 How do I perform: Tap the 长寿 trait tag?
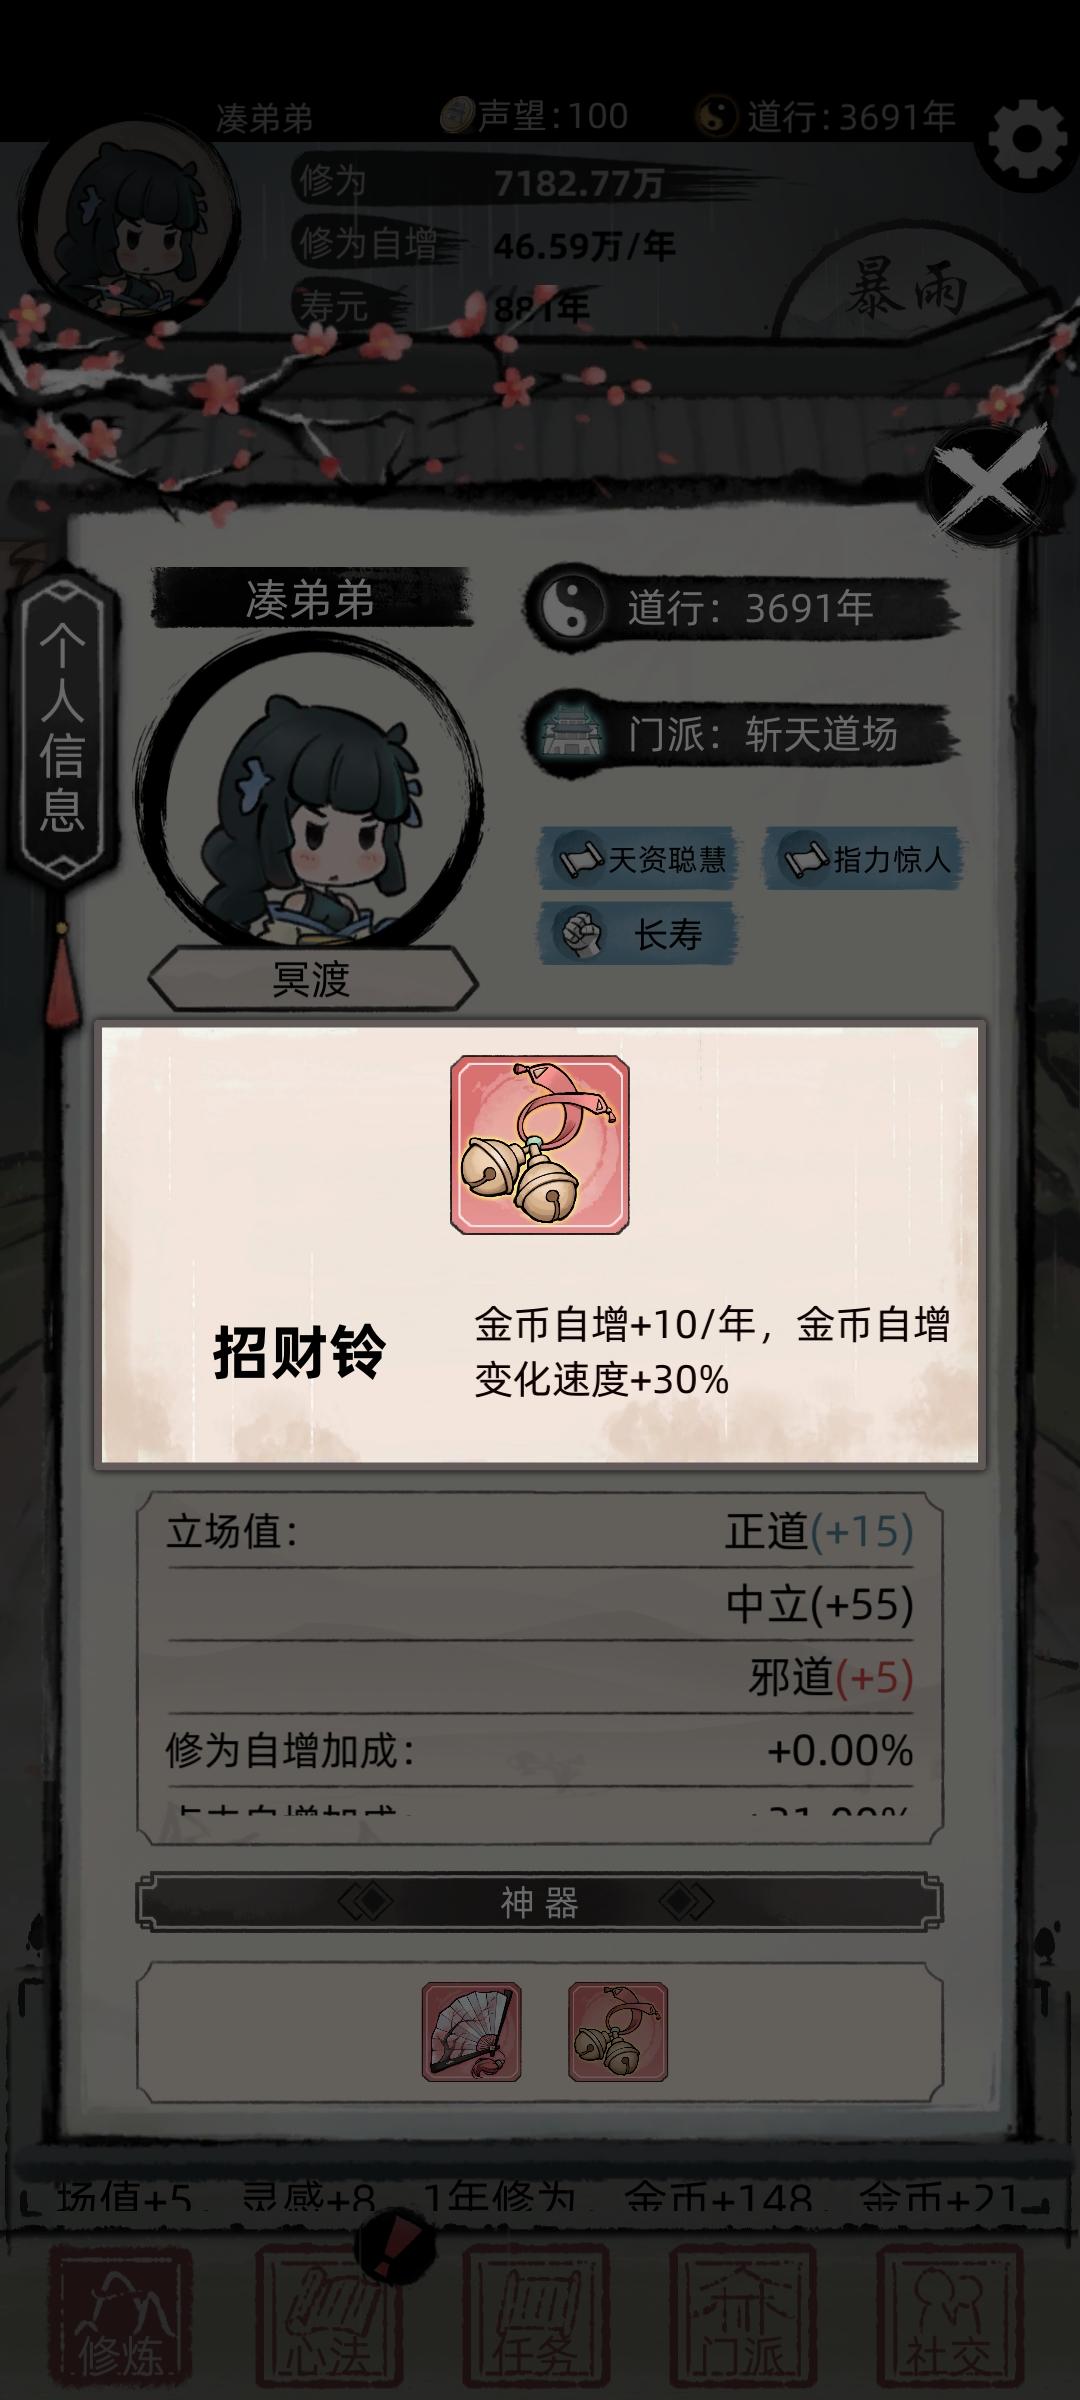point(640,934)
